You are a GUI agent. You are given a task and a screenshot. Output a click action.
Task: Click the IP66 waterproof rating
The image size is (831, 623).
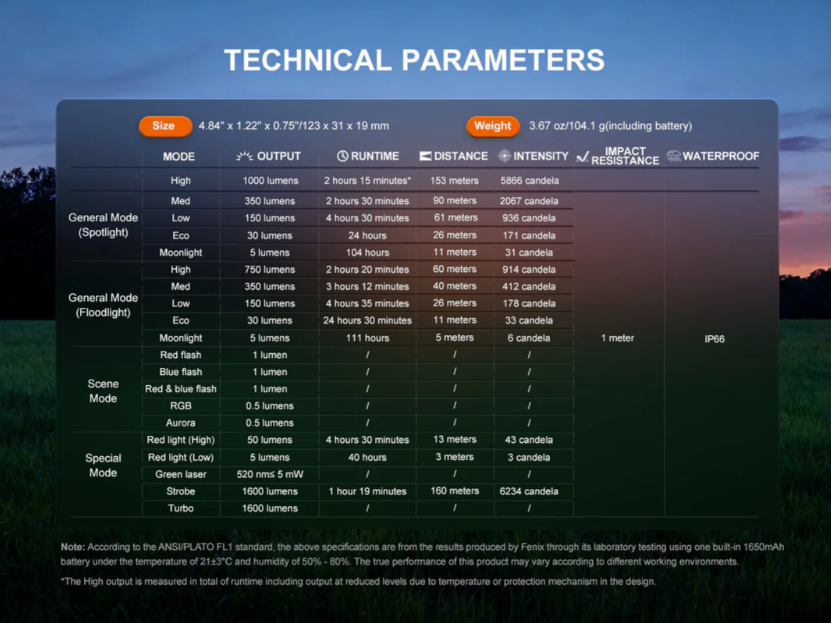click(x=714, y=339)
